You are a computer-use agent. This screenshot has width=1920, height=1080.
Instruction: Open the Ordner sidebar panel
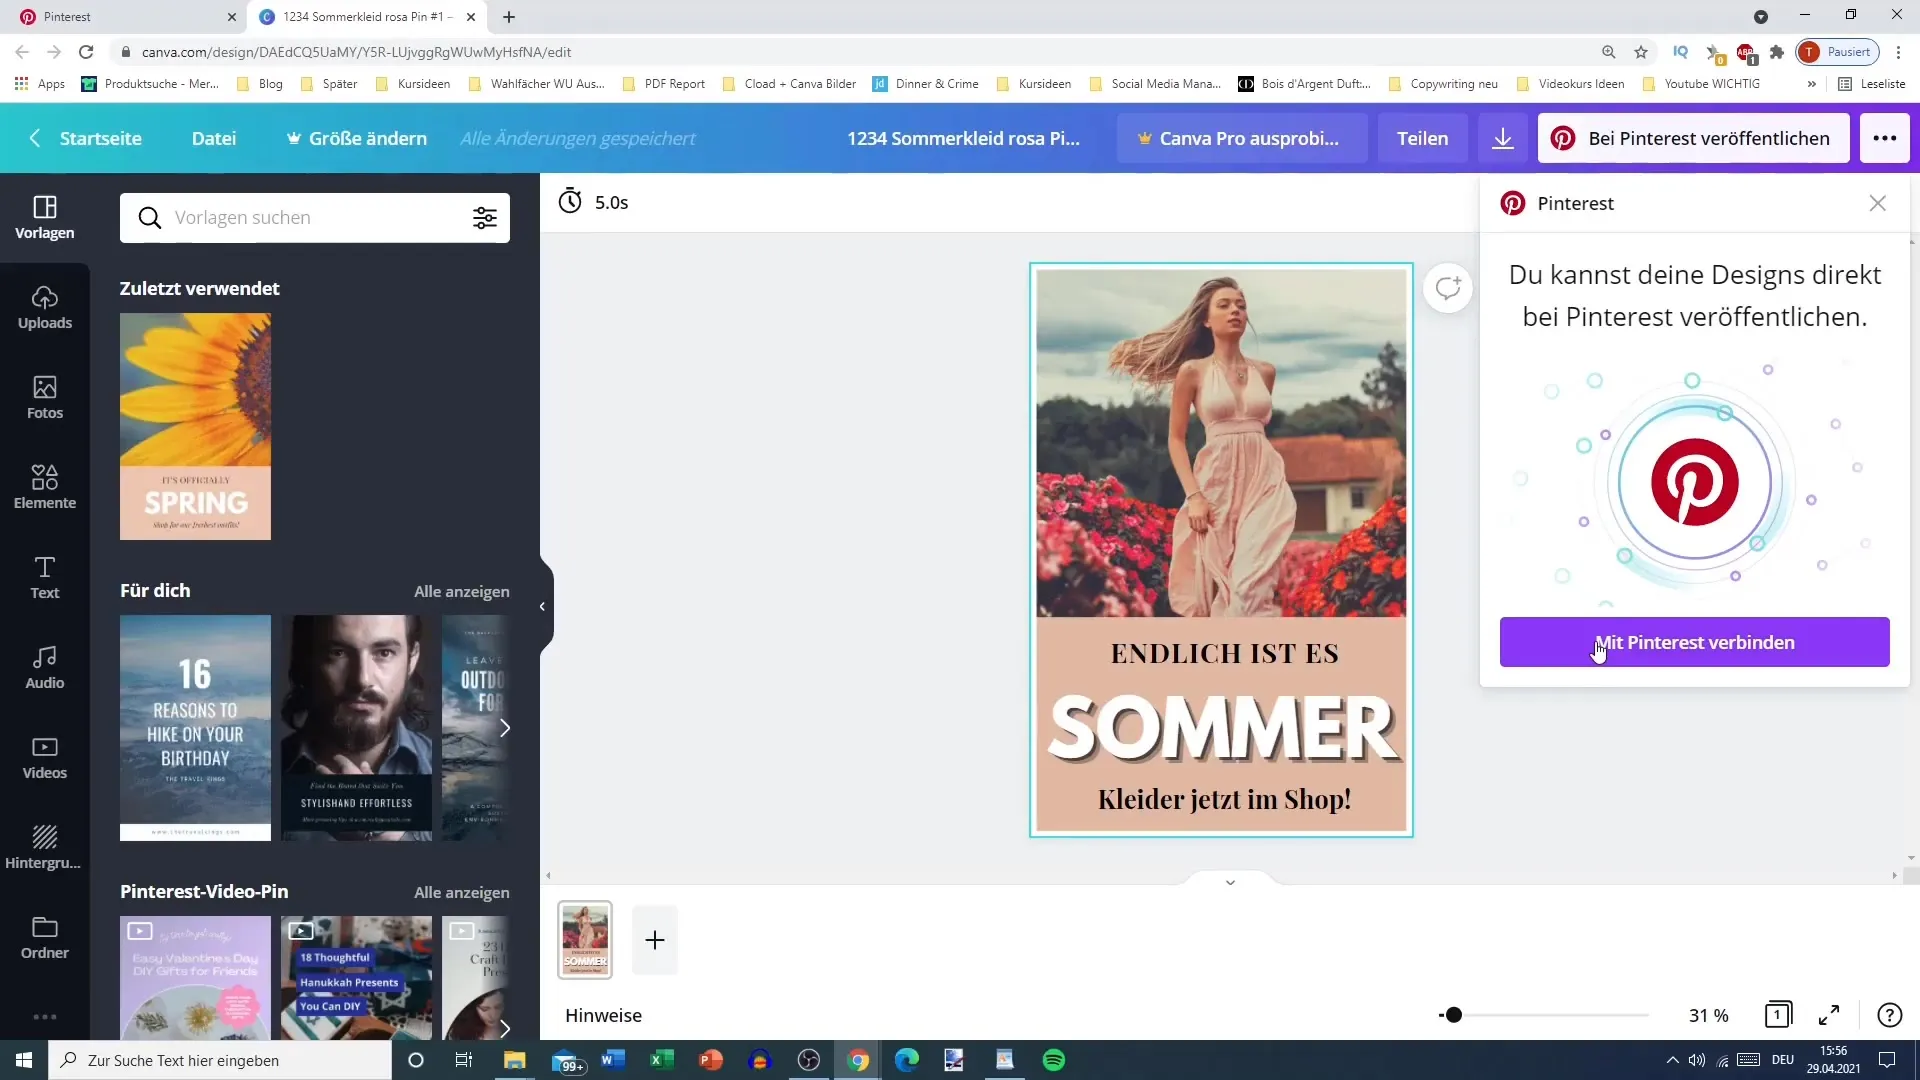[x=44, y=937]
